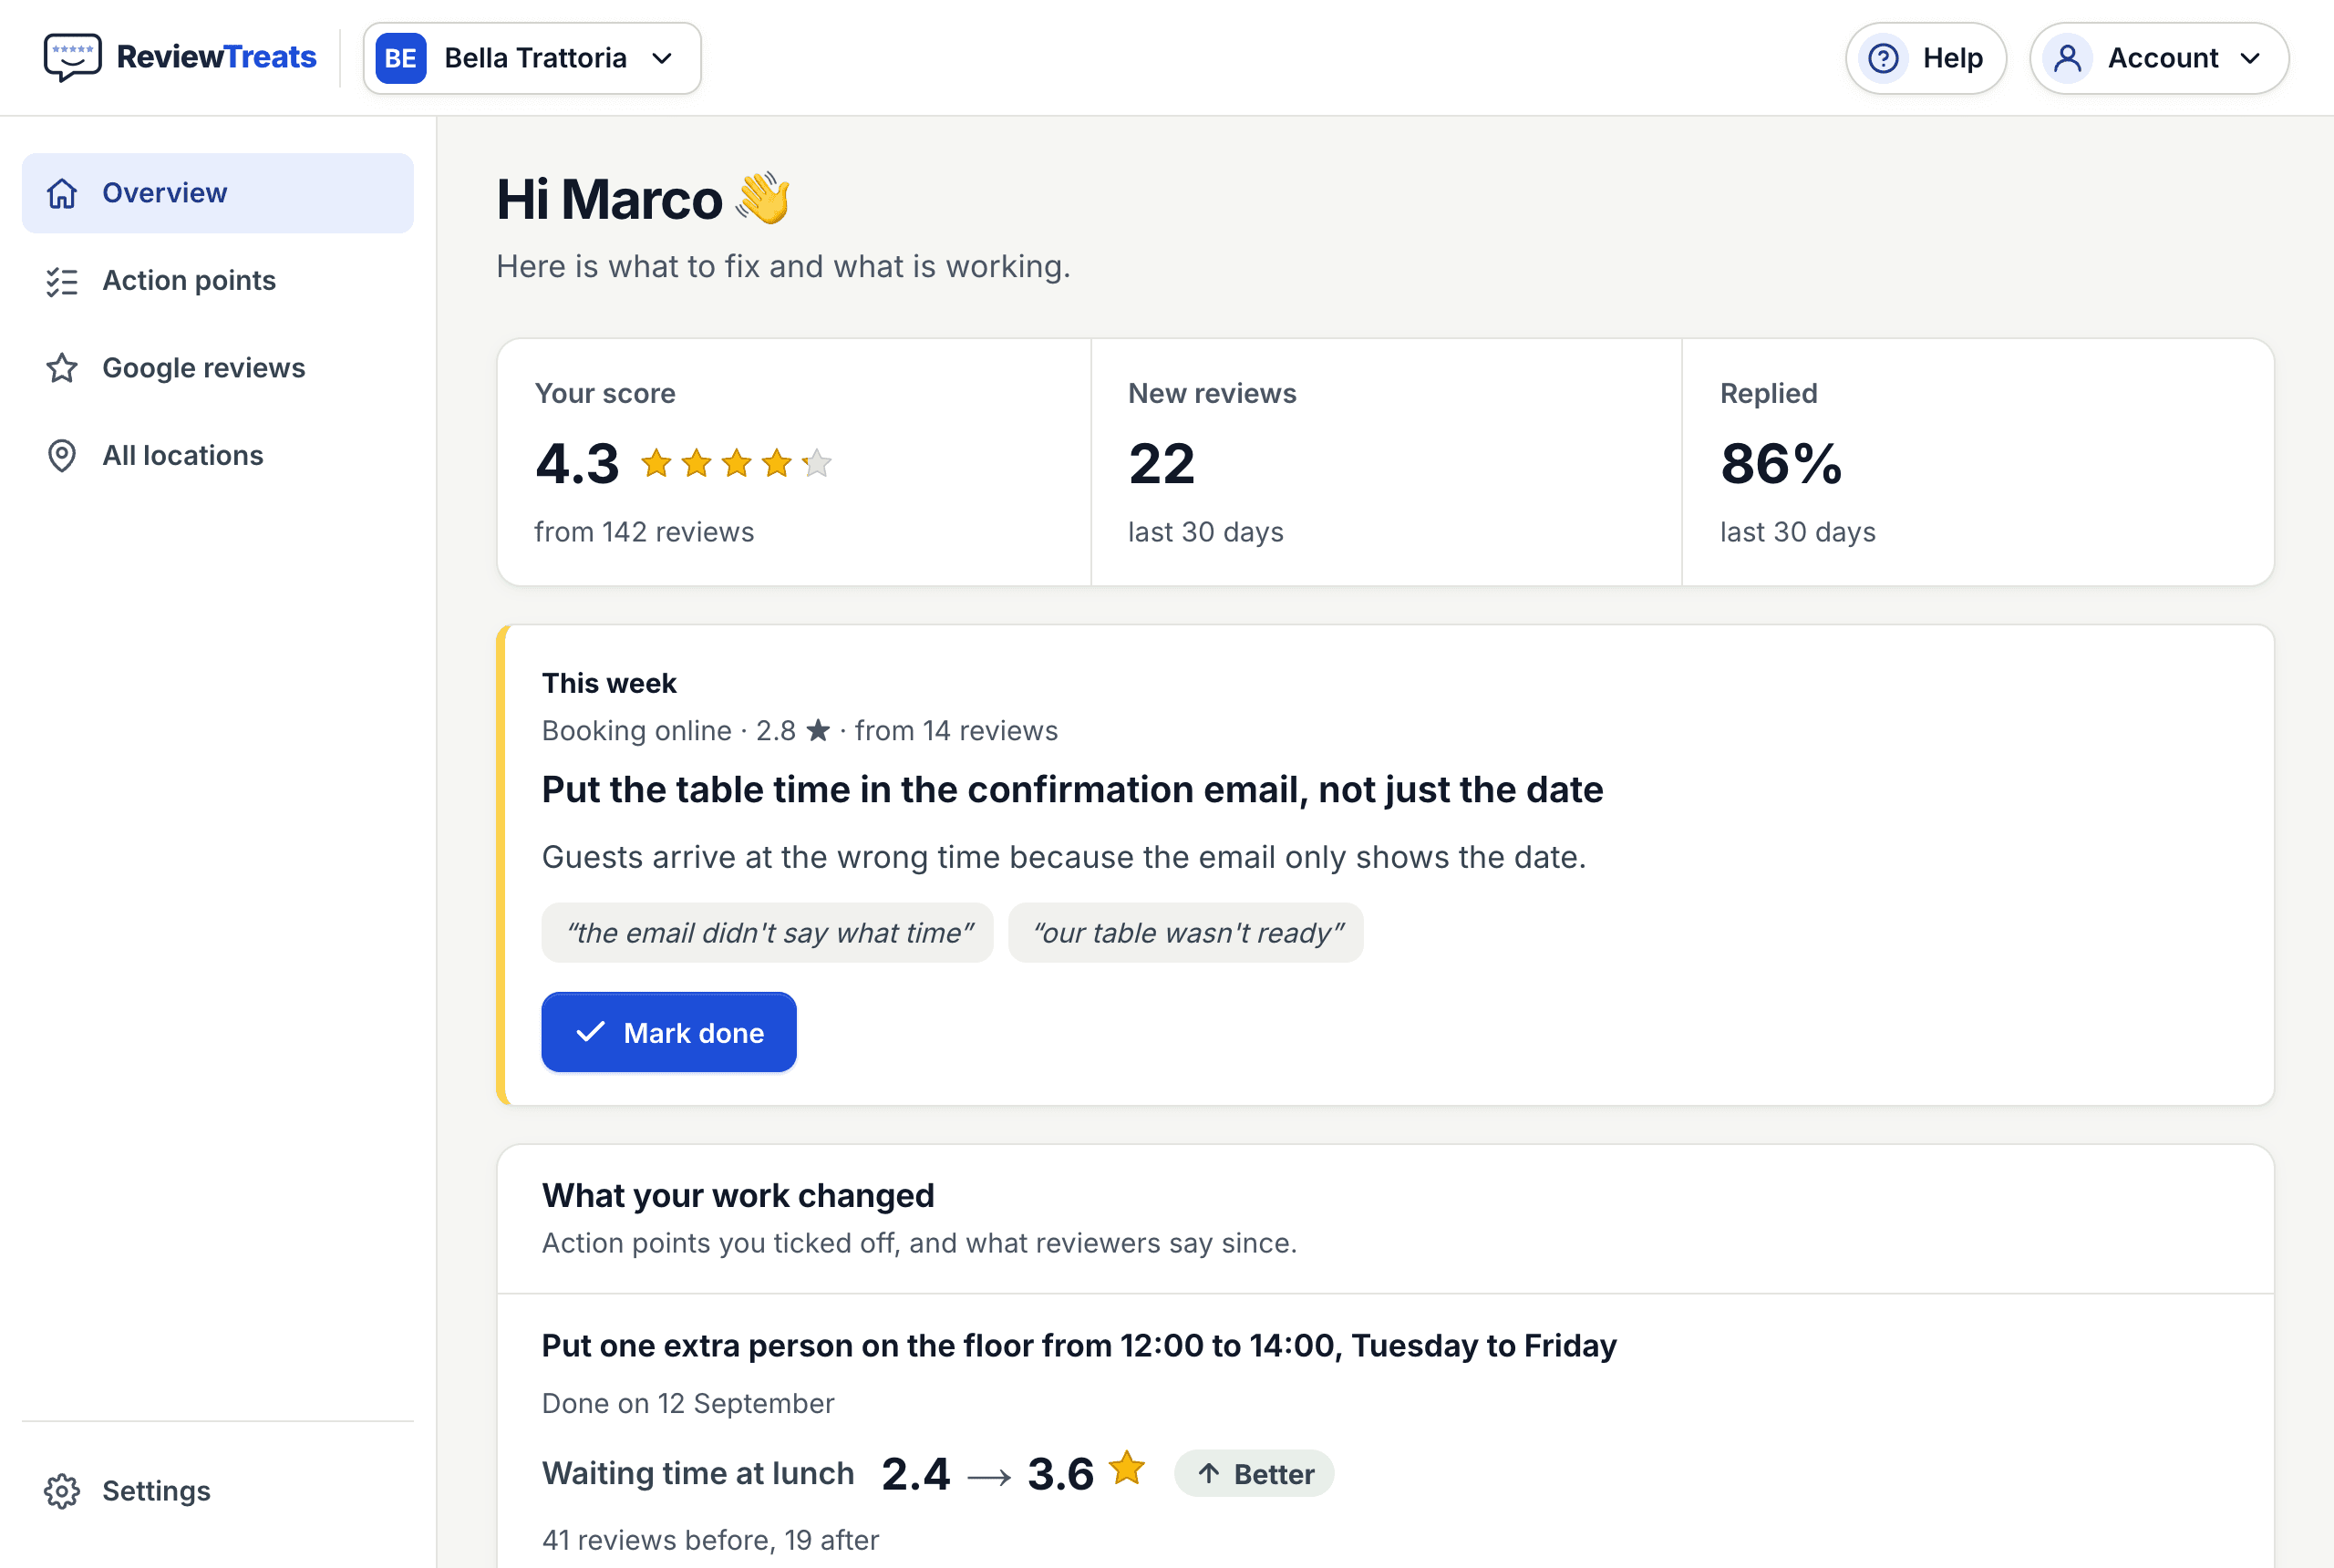Click the Mark done button

(669, 1032)
